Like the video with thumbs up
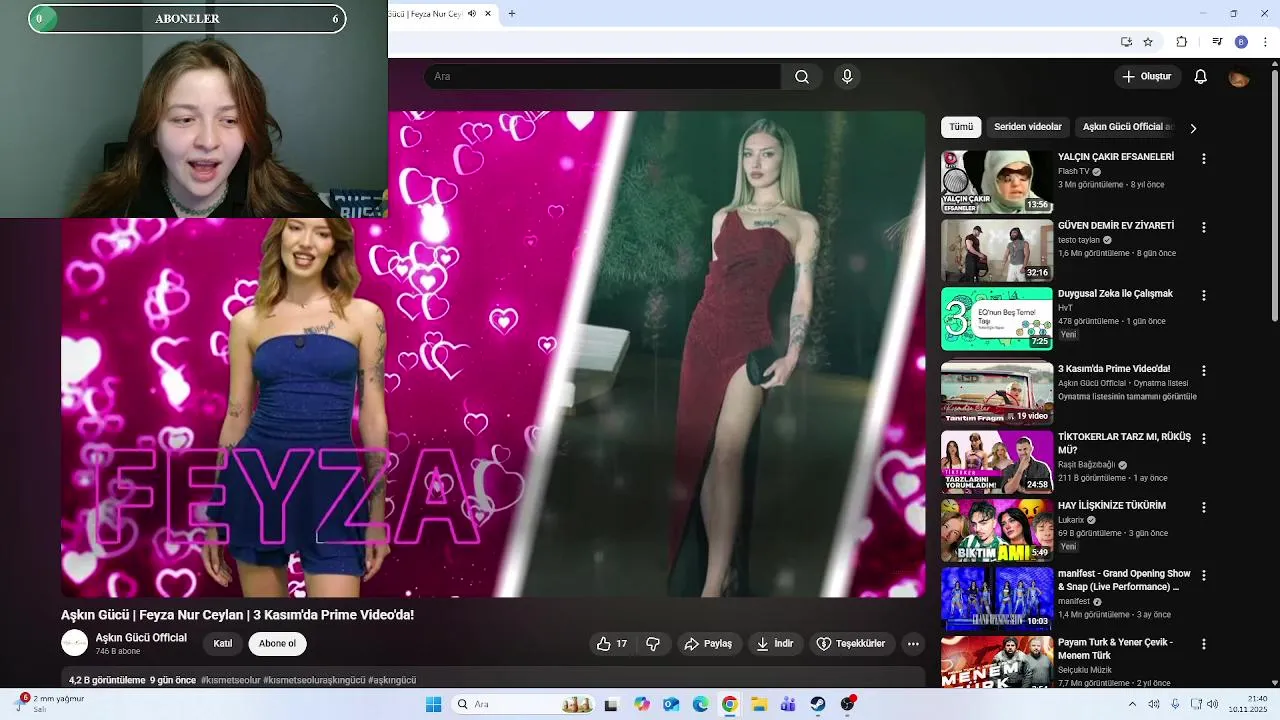This screenshot has height=720, width=1280. [x=612, y=644]
